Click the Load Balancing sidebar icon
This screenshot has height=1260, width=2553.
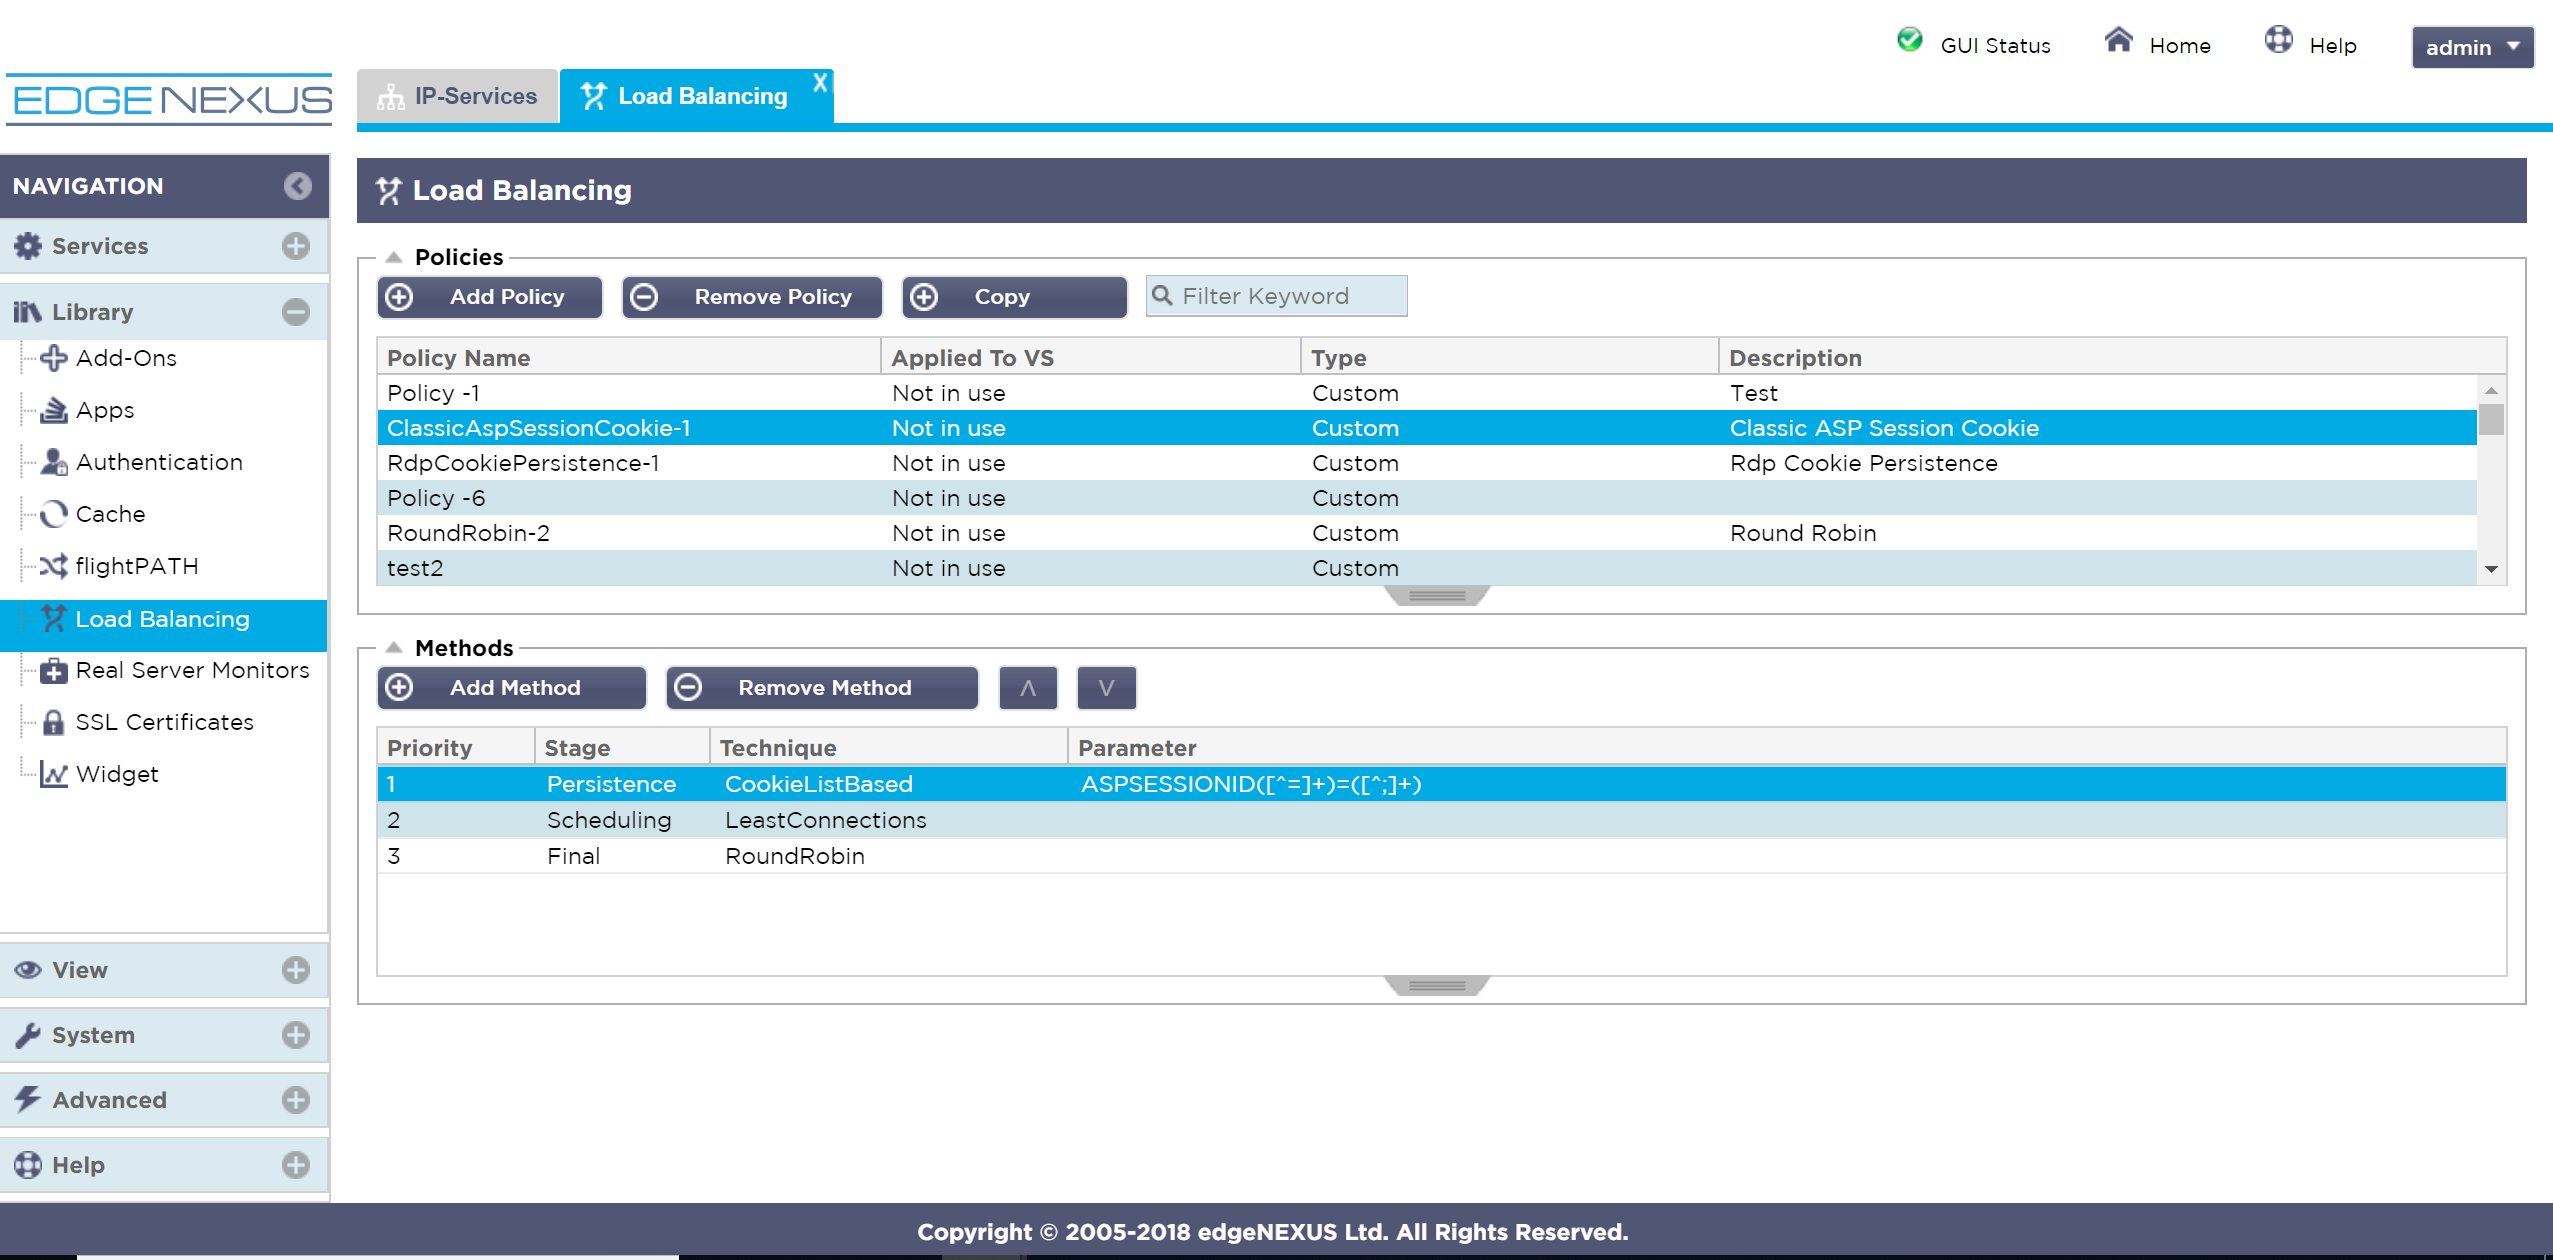tap(53, 619)
